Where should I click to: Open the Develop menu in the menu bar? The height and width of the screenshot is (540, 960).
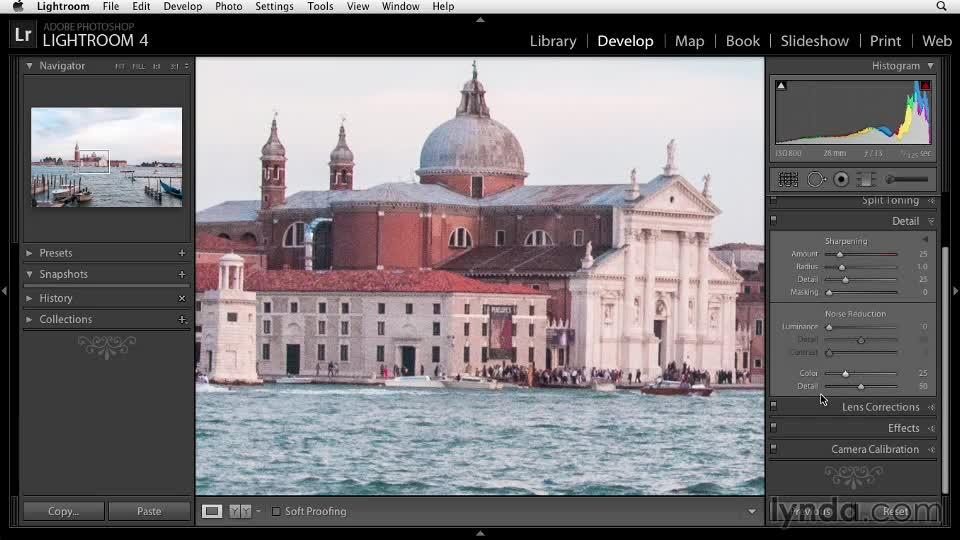coord(182,6)
